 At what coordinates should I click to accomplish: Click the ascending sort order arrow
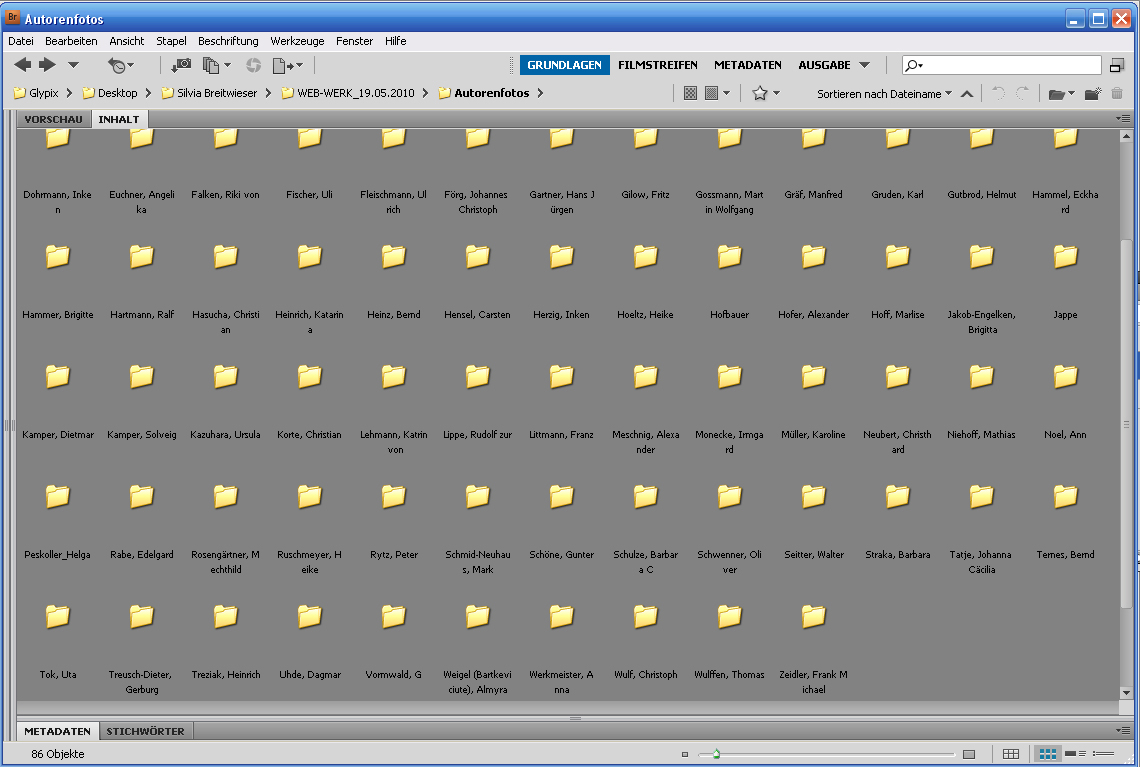(x=966, y=94)
